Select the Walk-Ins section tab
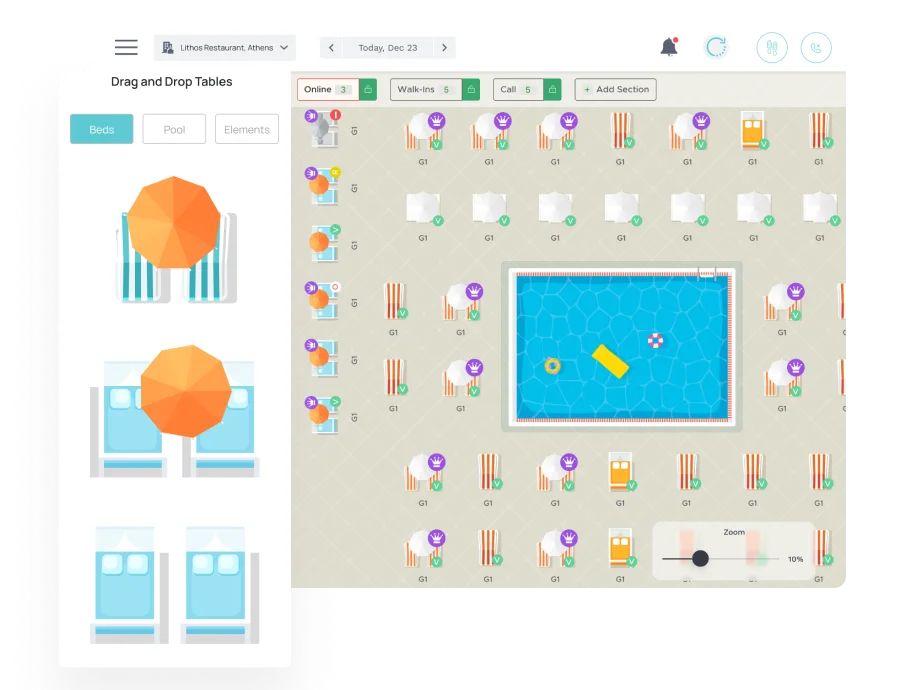This screenshot has height=690, width=906. [426, 90]
